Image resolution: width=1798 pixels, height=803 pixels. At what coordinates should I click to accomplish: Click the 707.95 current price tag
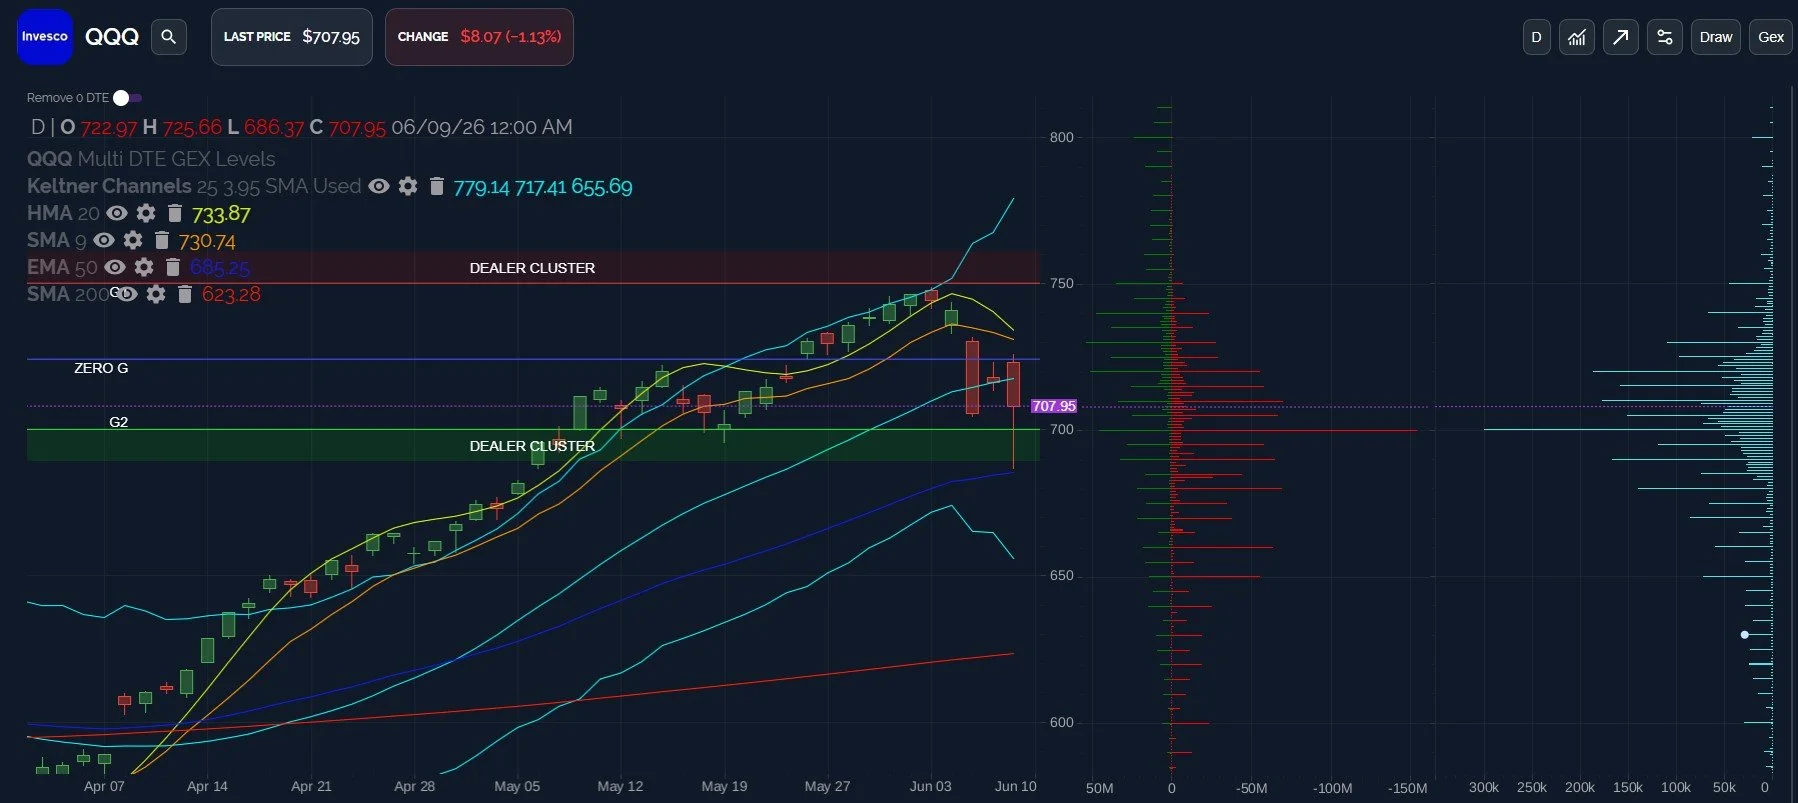pyautogui.click(x=1054, y=406)
